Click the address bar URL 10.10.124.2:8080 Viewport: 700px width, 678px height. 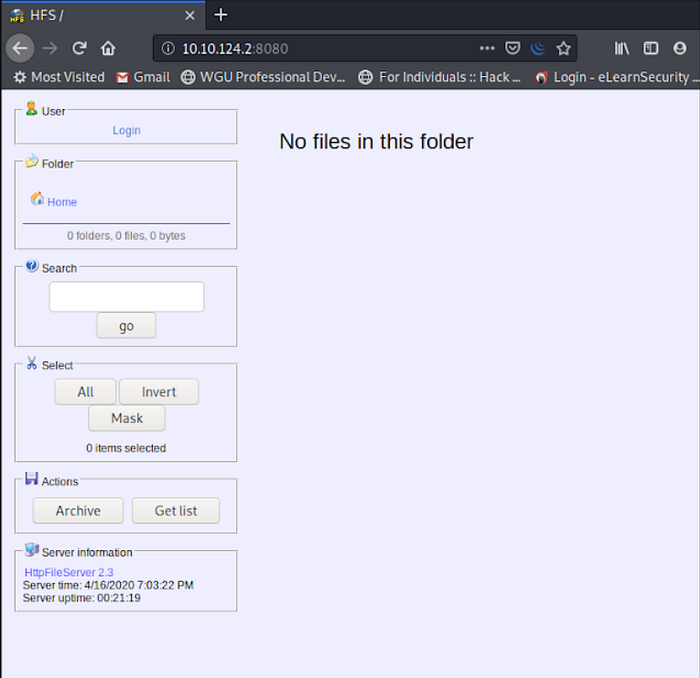click(x=235, y=48)
